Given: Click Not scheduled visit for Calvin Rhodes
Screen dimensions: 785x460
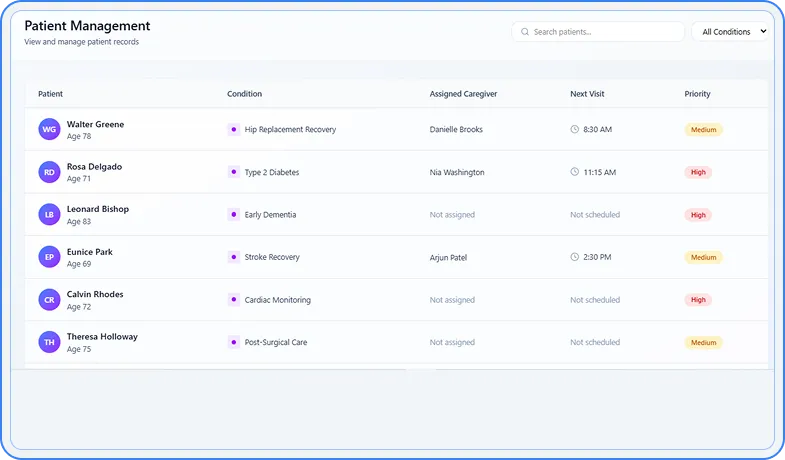Looking at the screenshot, I should pos(595,300).
